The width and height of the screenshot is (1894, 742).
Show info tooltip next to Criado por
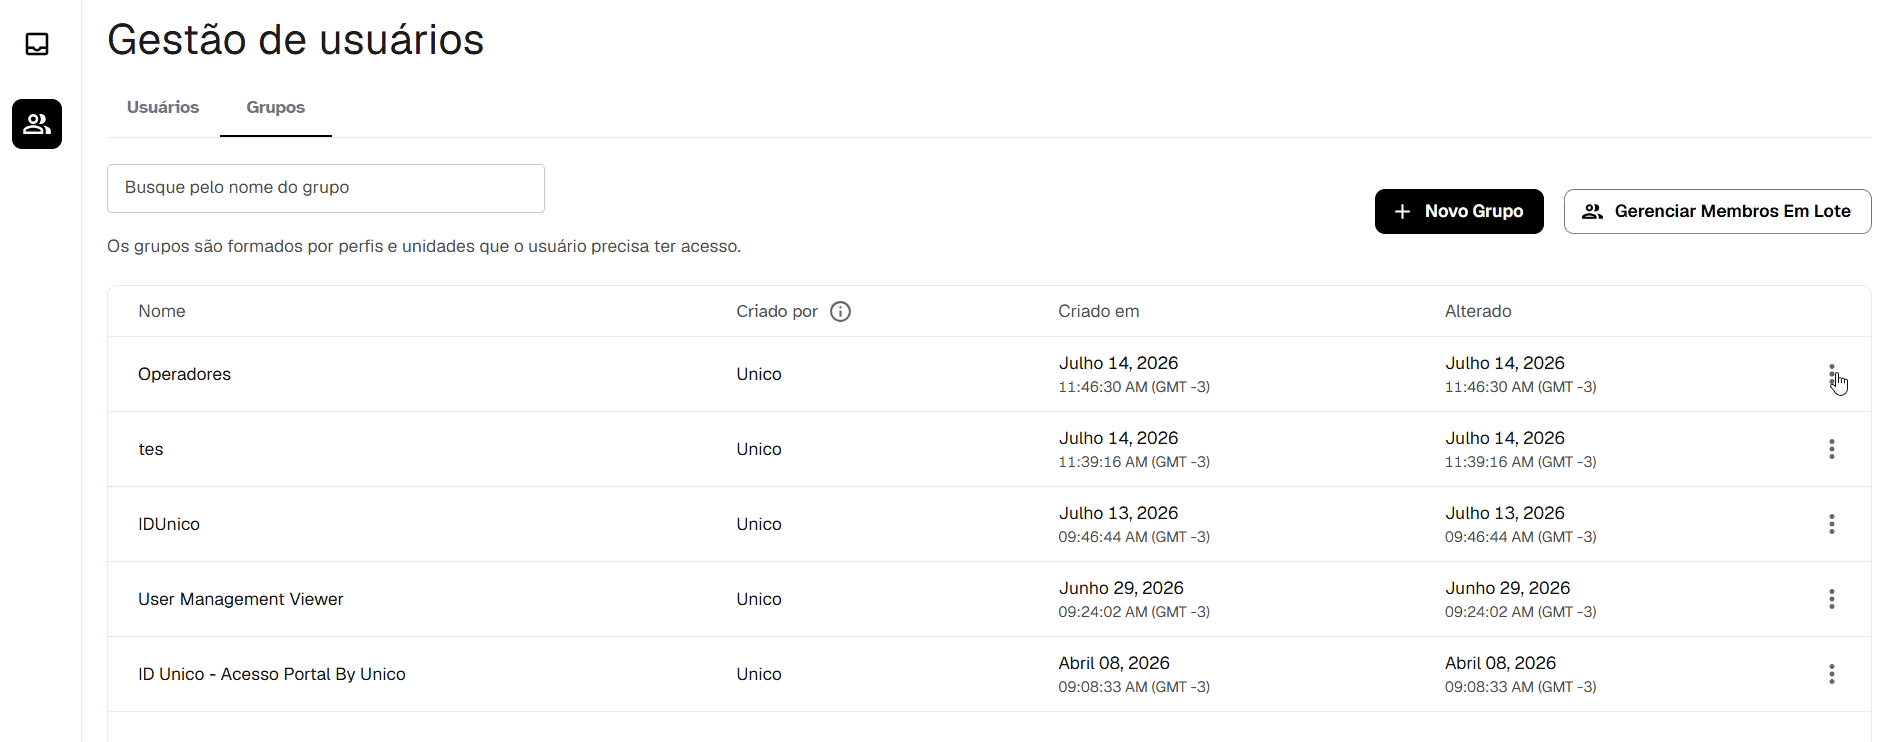[x=841, y=312]
